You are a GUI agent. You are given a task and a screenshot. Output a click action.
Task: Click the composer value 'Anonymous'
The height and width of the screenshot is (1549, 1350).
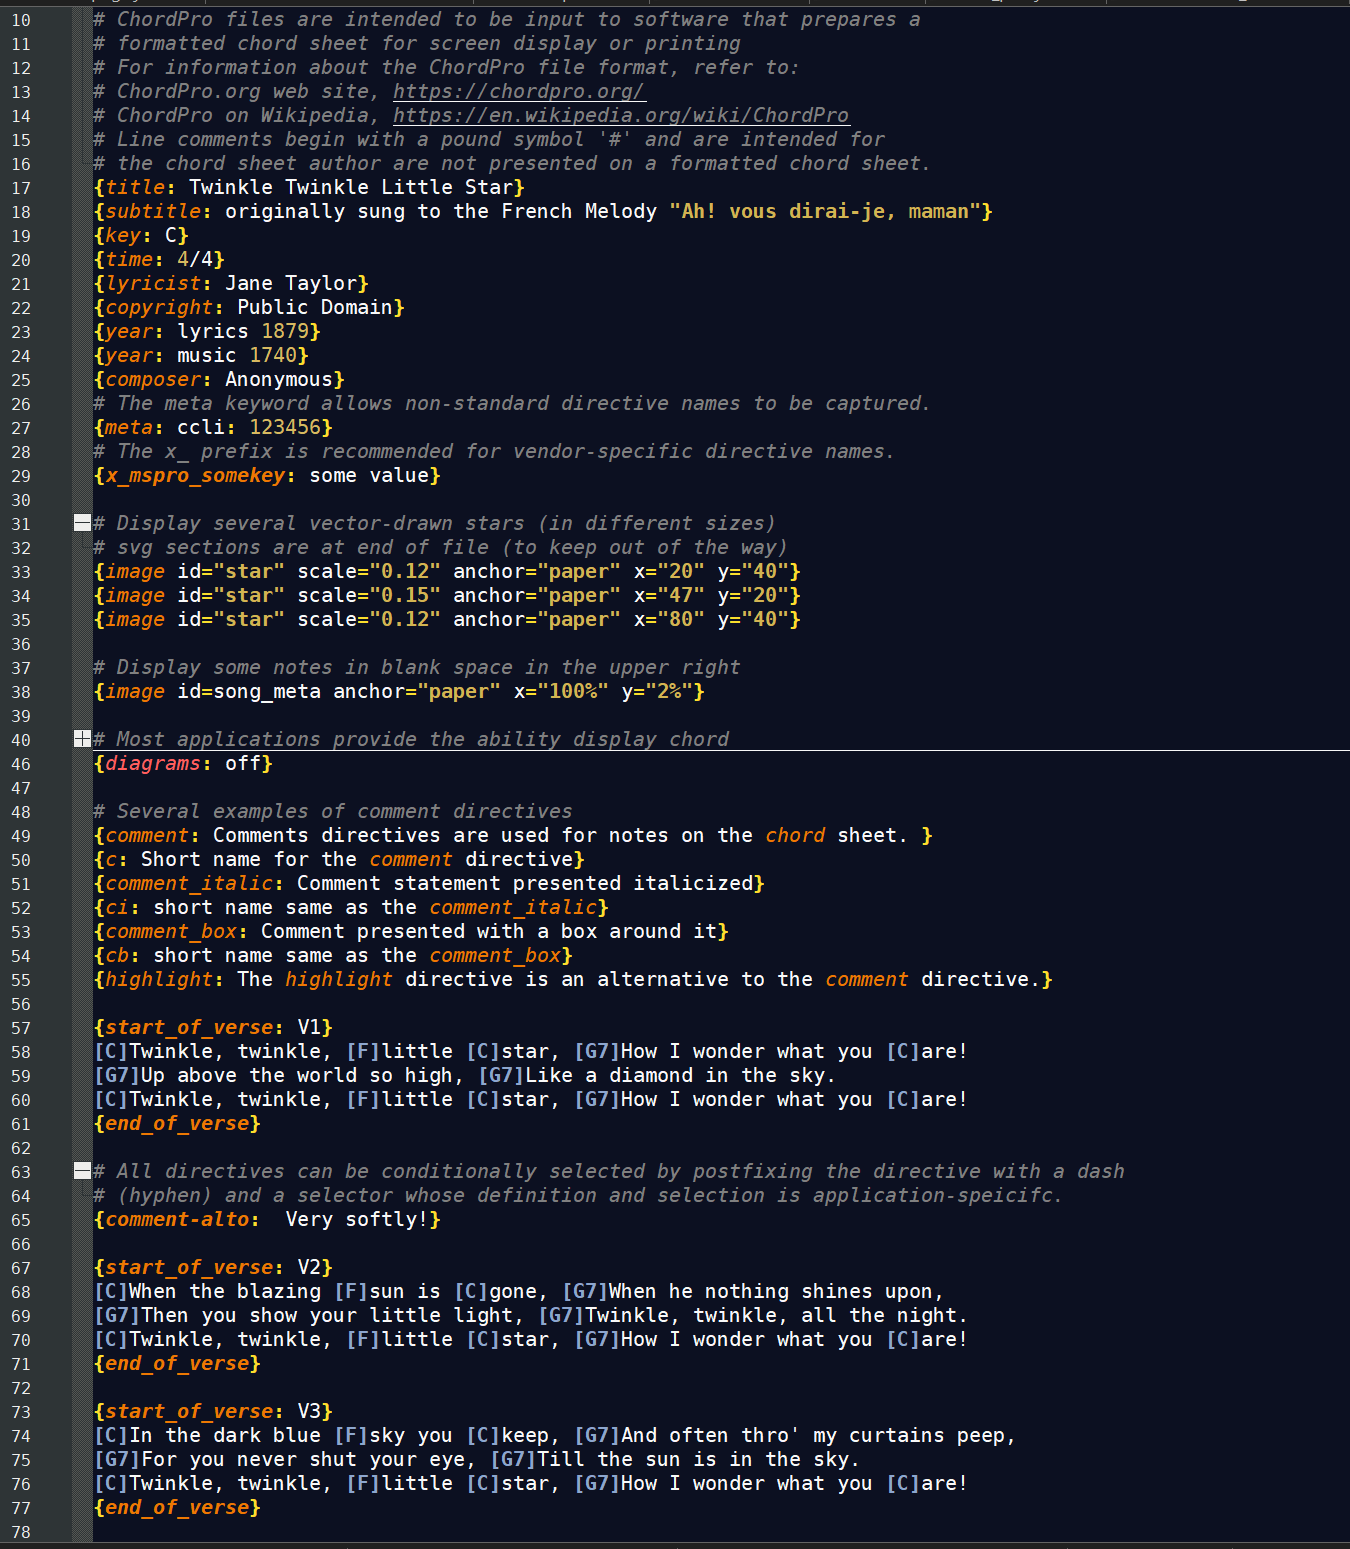tap(279, 379)
